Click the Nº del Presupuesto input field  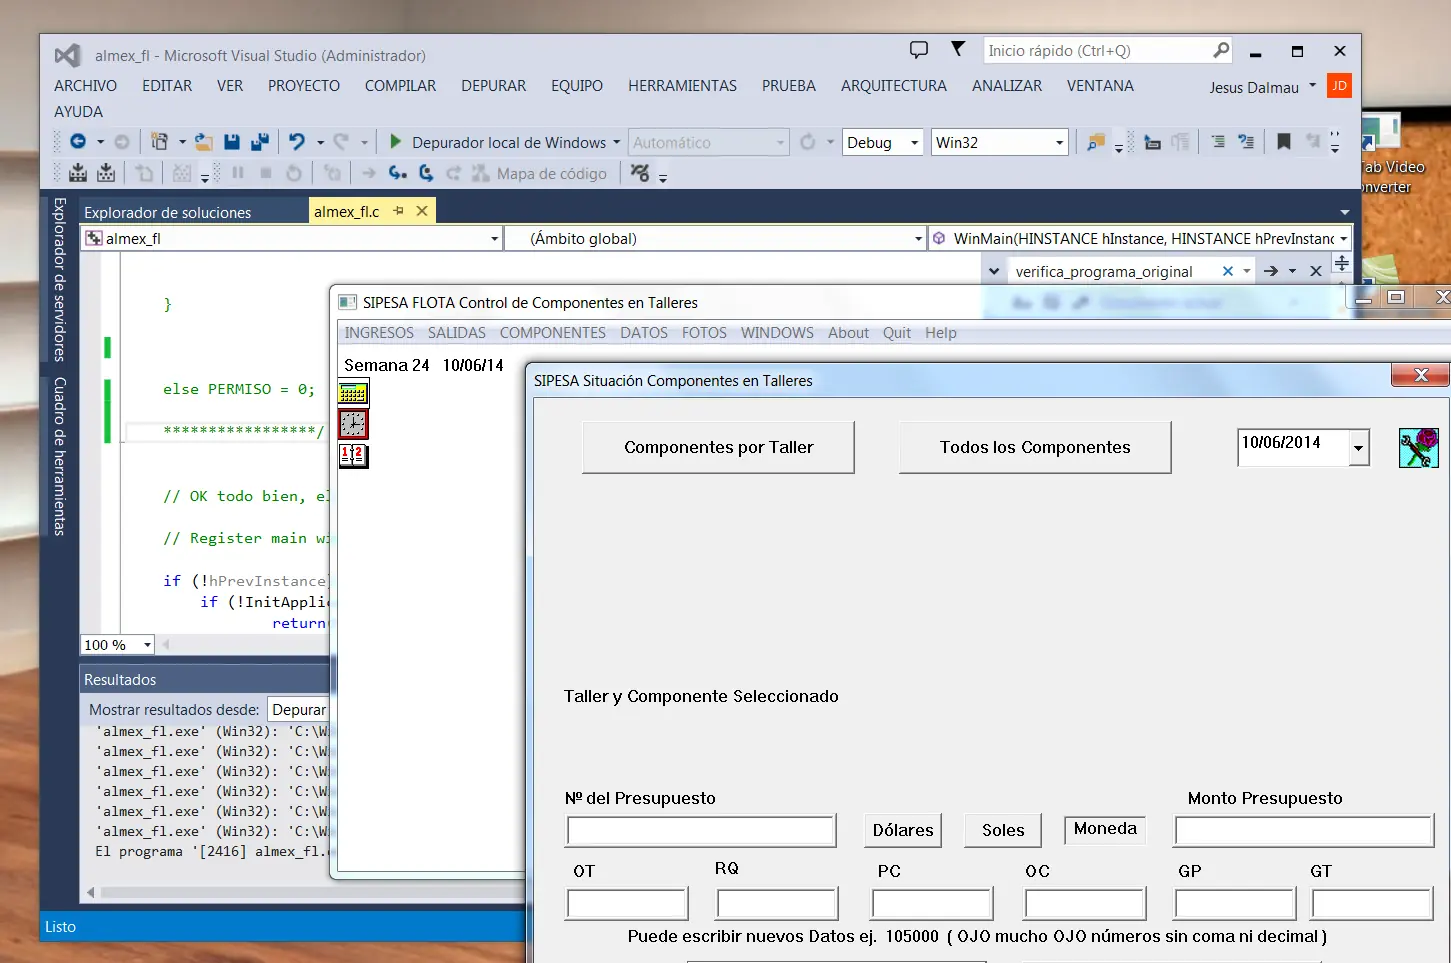point(701,831)
